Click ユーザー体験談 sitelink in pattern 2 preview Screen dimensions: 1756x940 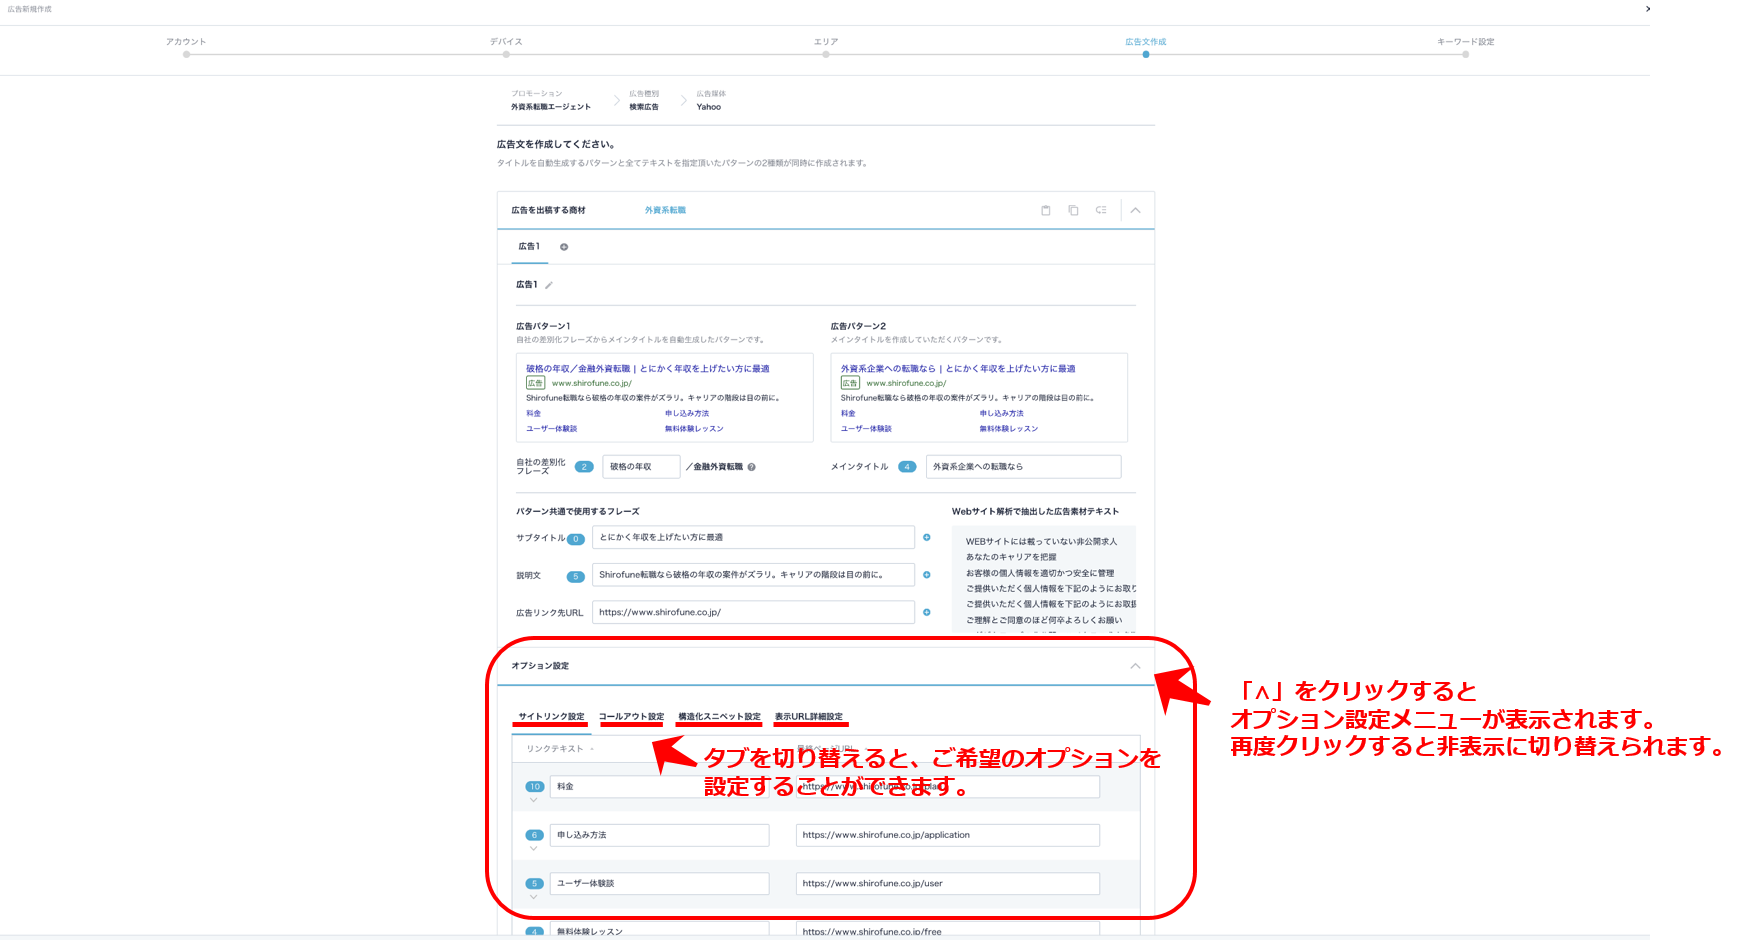(x=866, y=429)
